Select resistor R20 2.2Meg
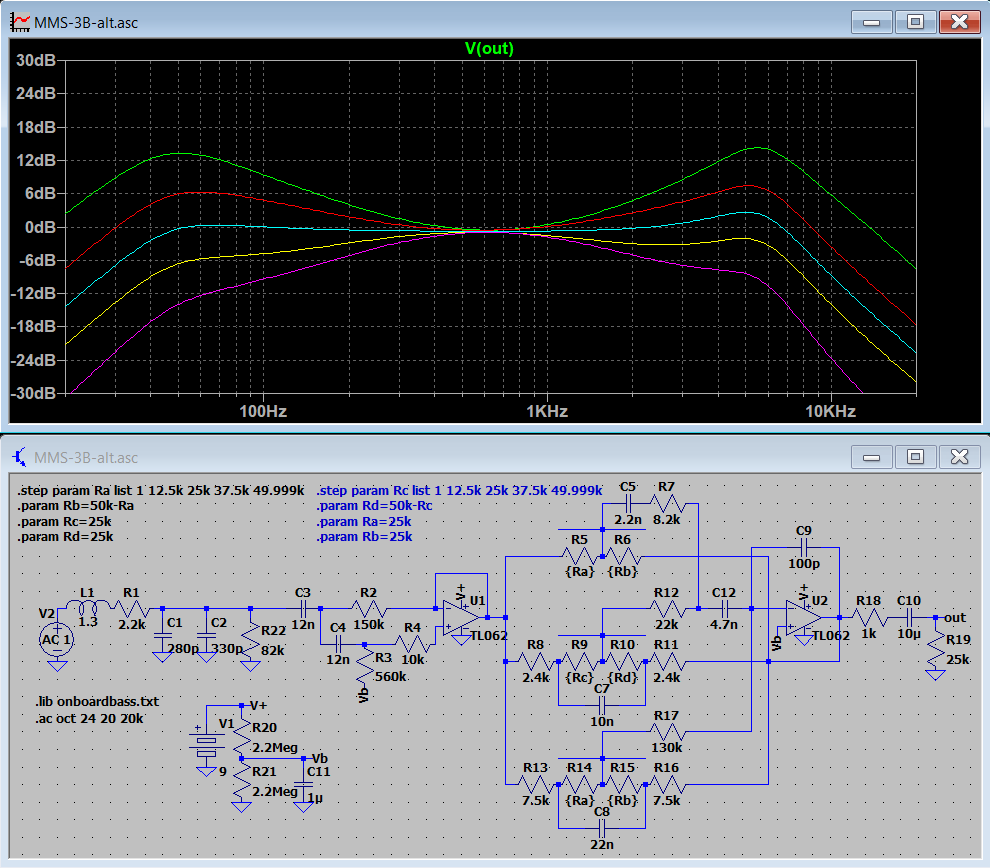The width and height of the screenshot is (990, 868). 242,736
